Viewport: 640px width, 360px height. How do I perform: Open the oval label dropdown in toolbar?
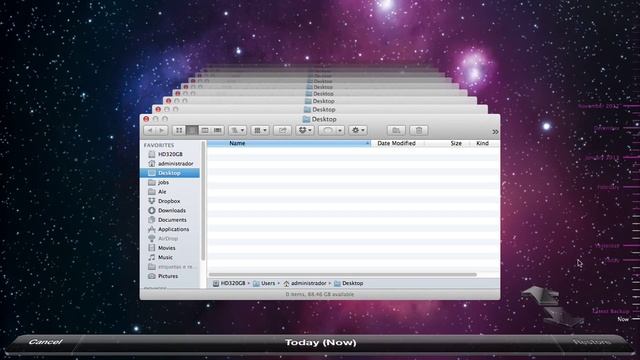coord(331,130)
